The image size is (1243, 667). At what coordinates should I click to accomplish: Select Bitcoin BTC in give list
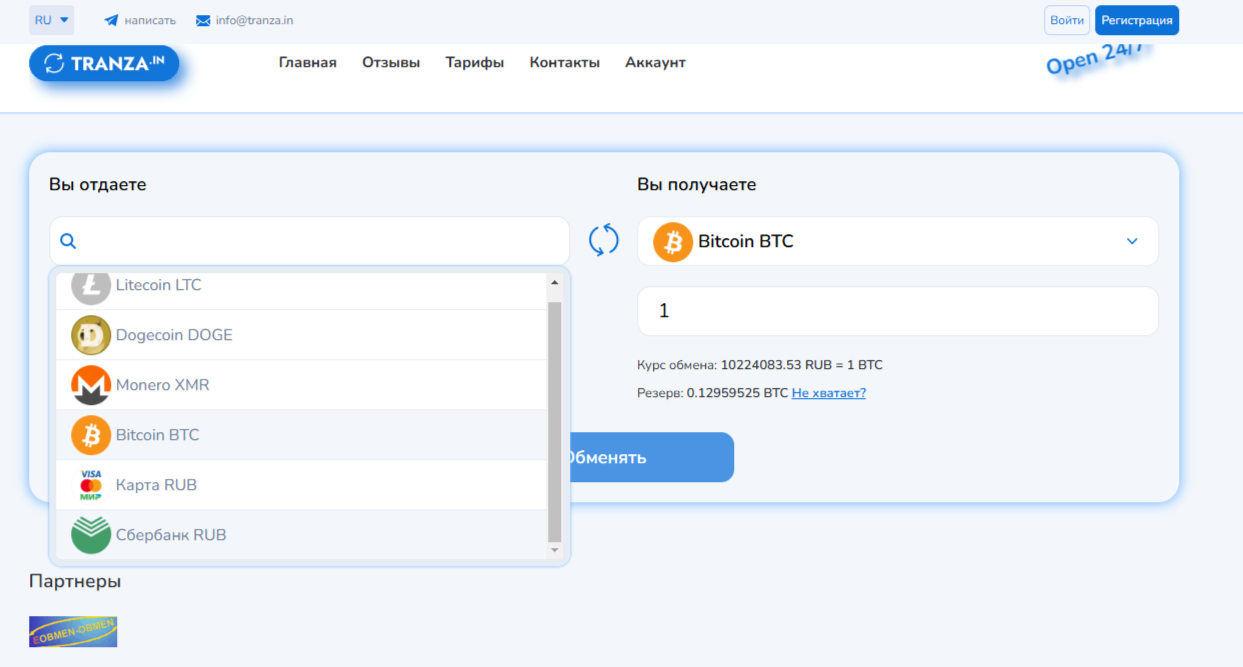click(x=303, y=435)
